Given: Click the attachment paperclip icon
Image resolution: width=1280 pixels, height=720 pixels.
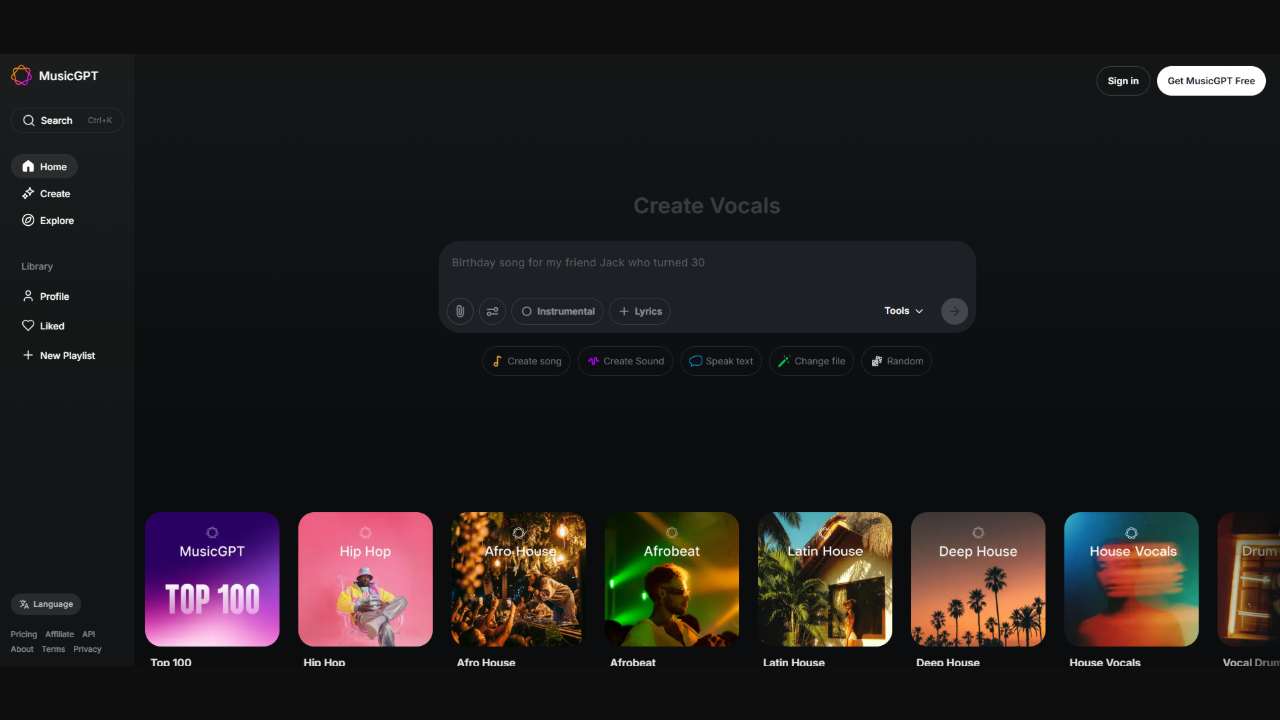Looking at the screenshot, I should point(460,311).
